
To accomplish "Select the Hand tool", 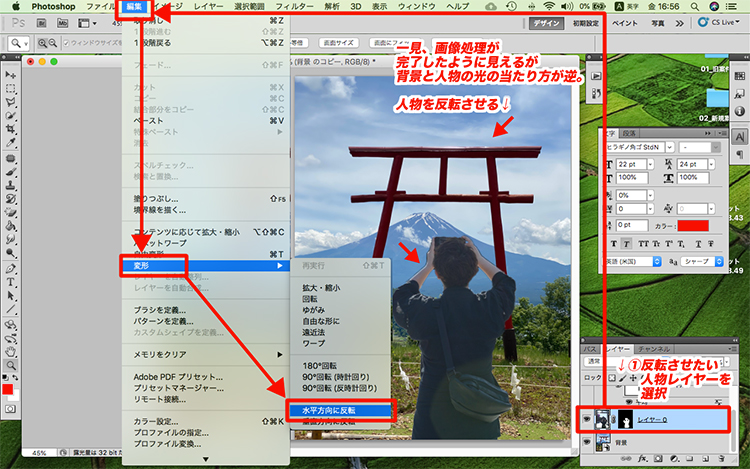I will [10, 352].
